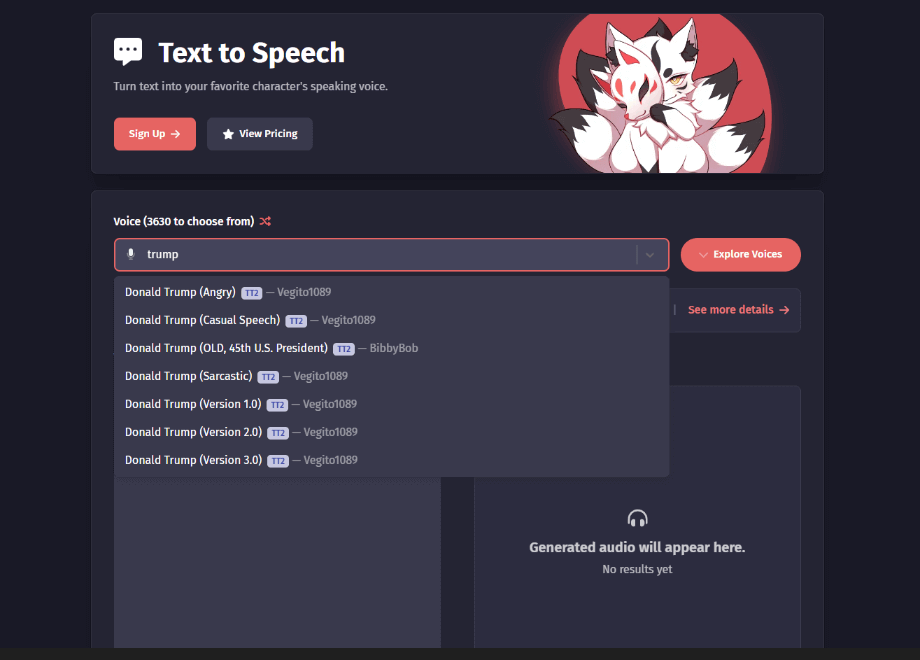Click the microphone icon in the voice search
The width and height of the screenshot is (920, 660).
[x=131, y=254]
